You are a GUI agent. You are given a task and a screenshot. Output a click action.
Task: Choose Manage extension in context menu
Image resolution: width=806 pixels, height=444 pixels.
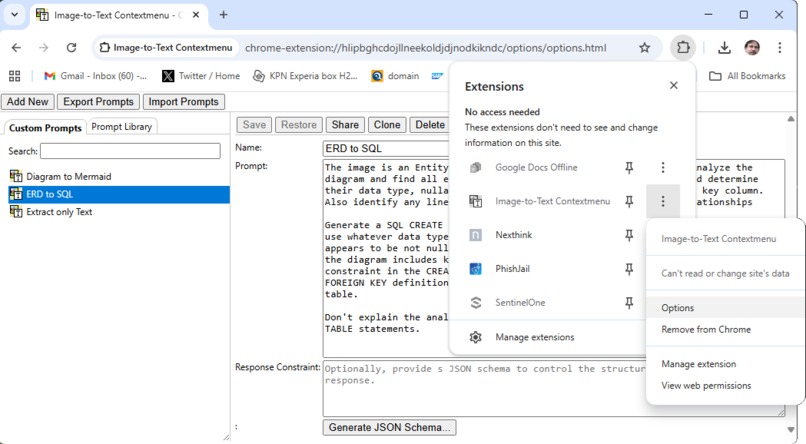(725, 364)
